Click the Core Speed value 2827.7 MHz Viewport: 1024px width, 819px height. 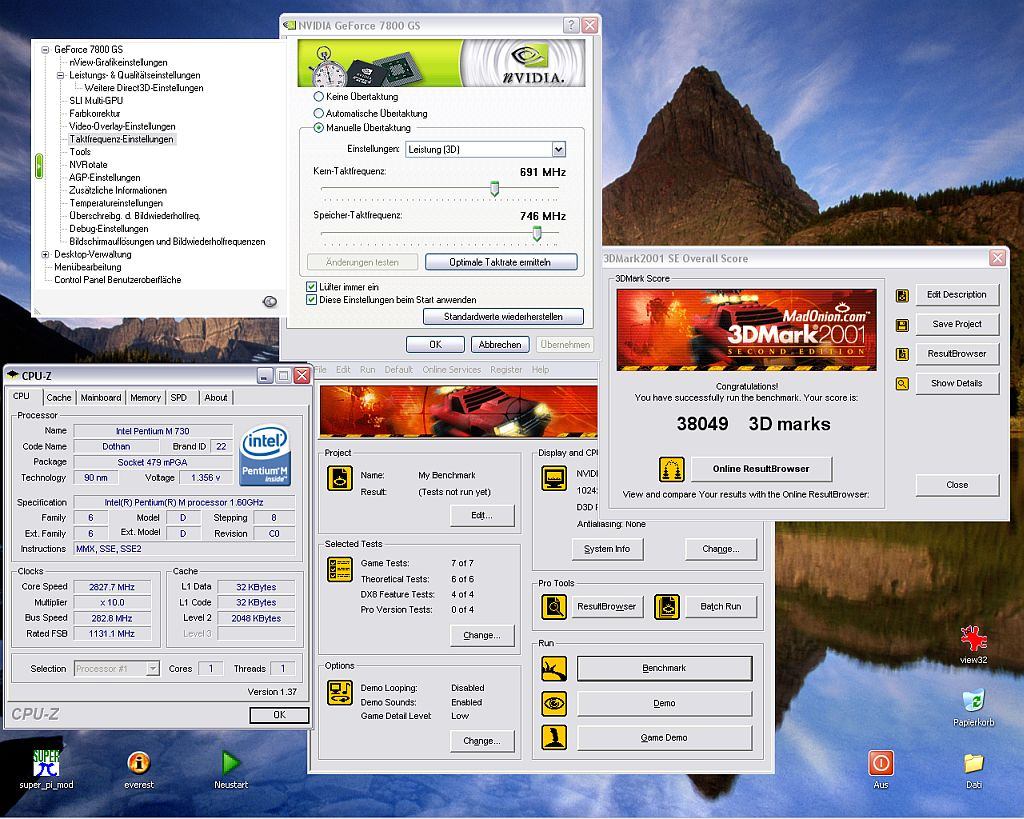[x=112, y=587]
